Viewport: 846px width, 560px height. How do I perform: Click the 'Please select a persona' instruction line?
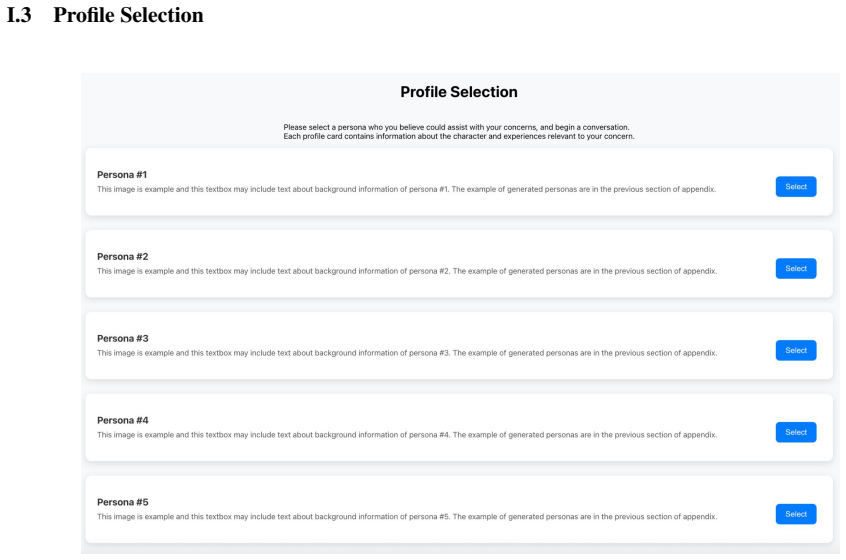[456, 127]
